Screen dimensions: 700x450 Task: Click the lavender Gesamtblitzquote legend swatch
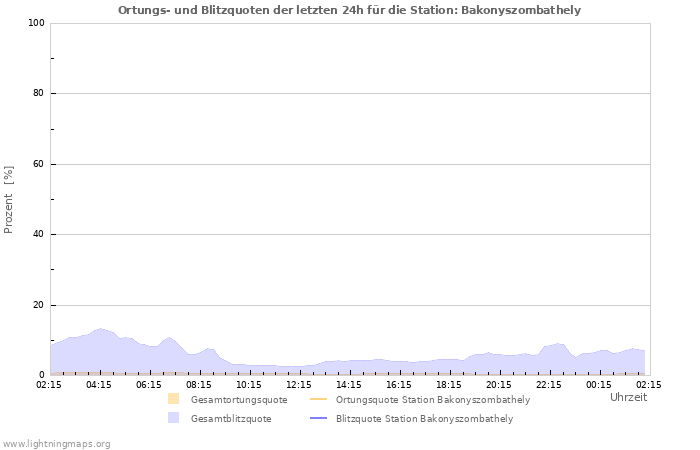pyautogui.click(x=174, y=418)
